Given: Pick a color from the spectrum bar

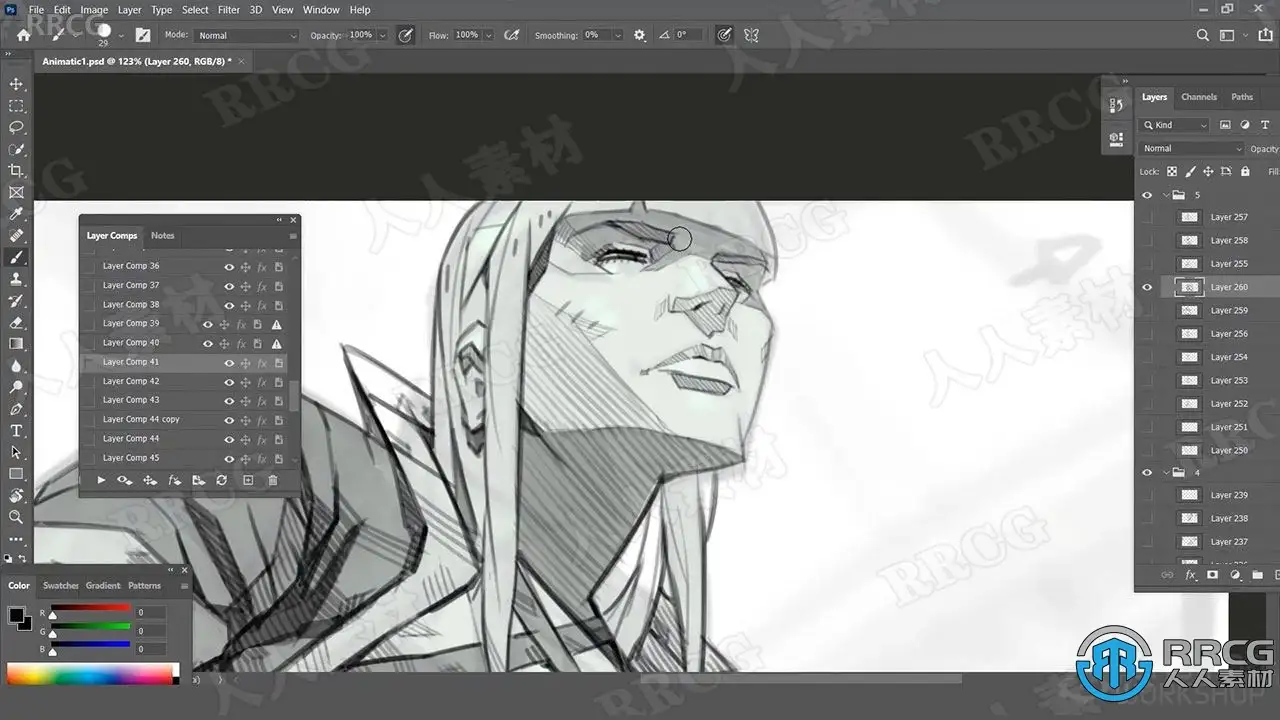Looking at the screenshot, I should (x=92, y=673).
